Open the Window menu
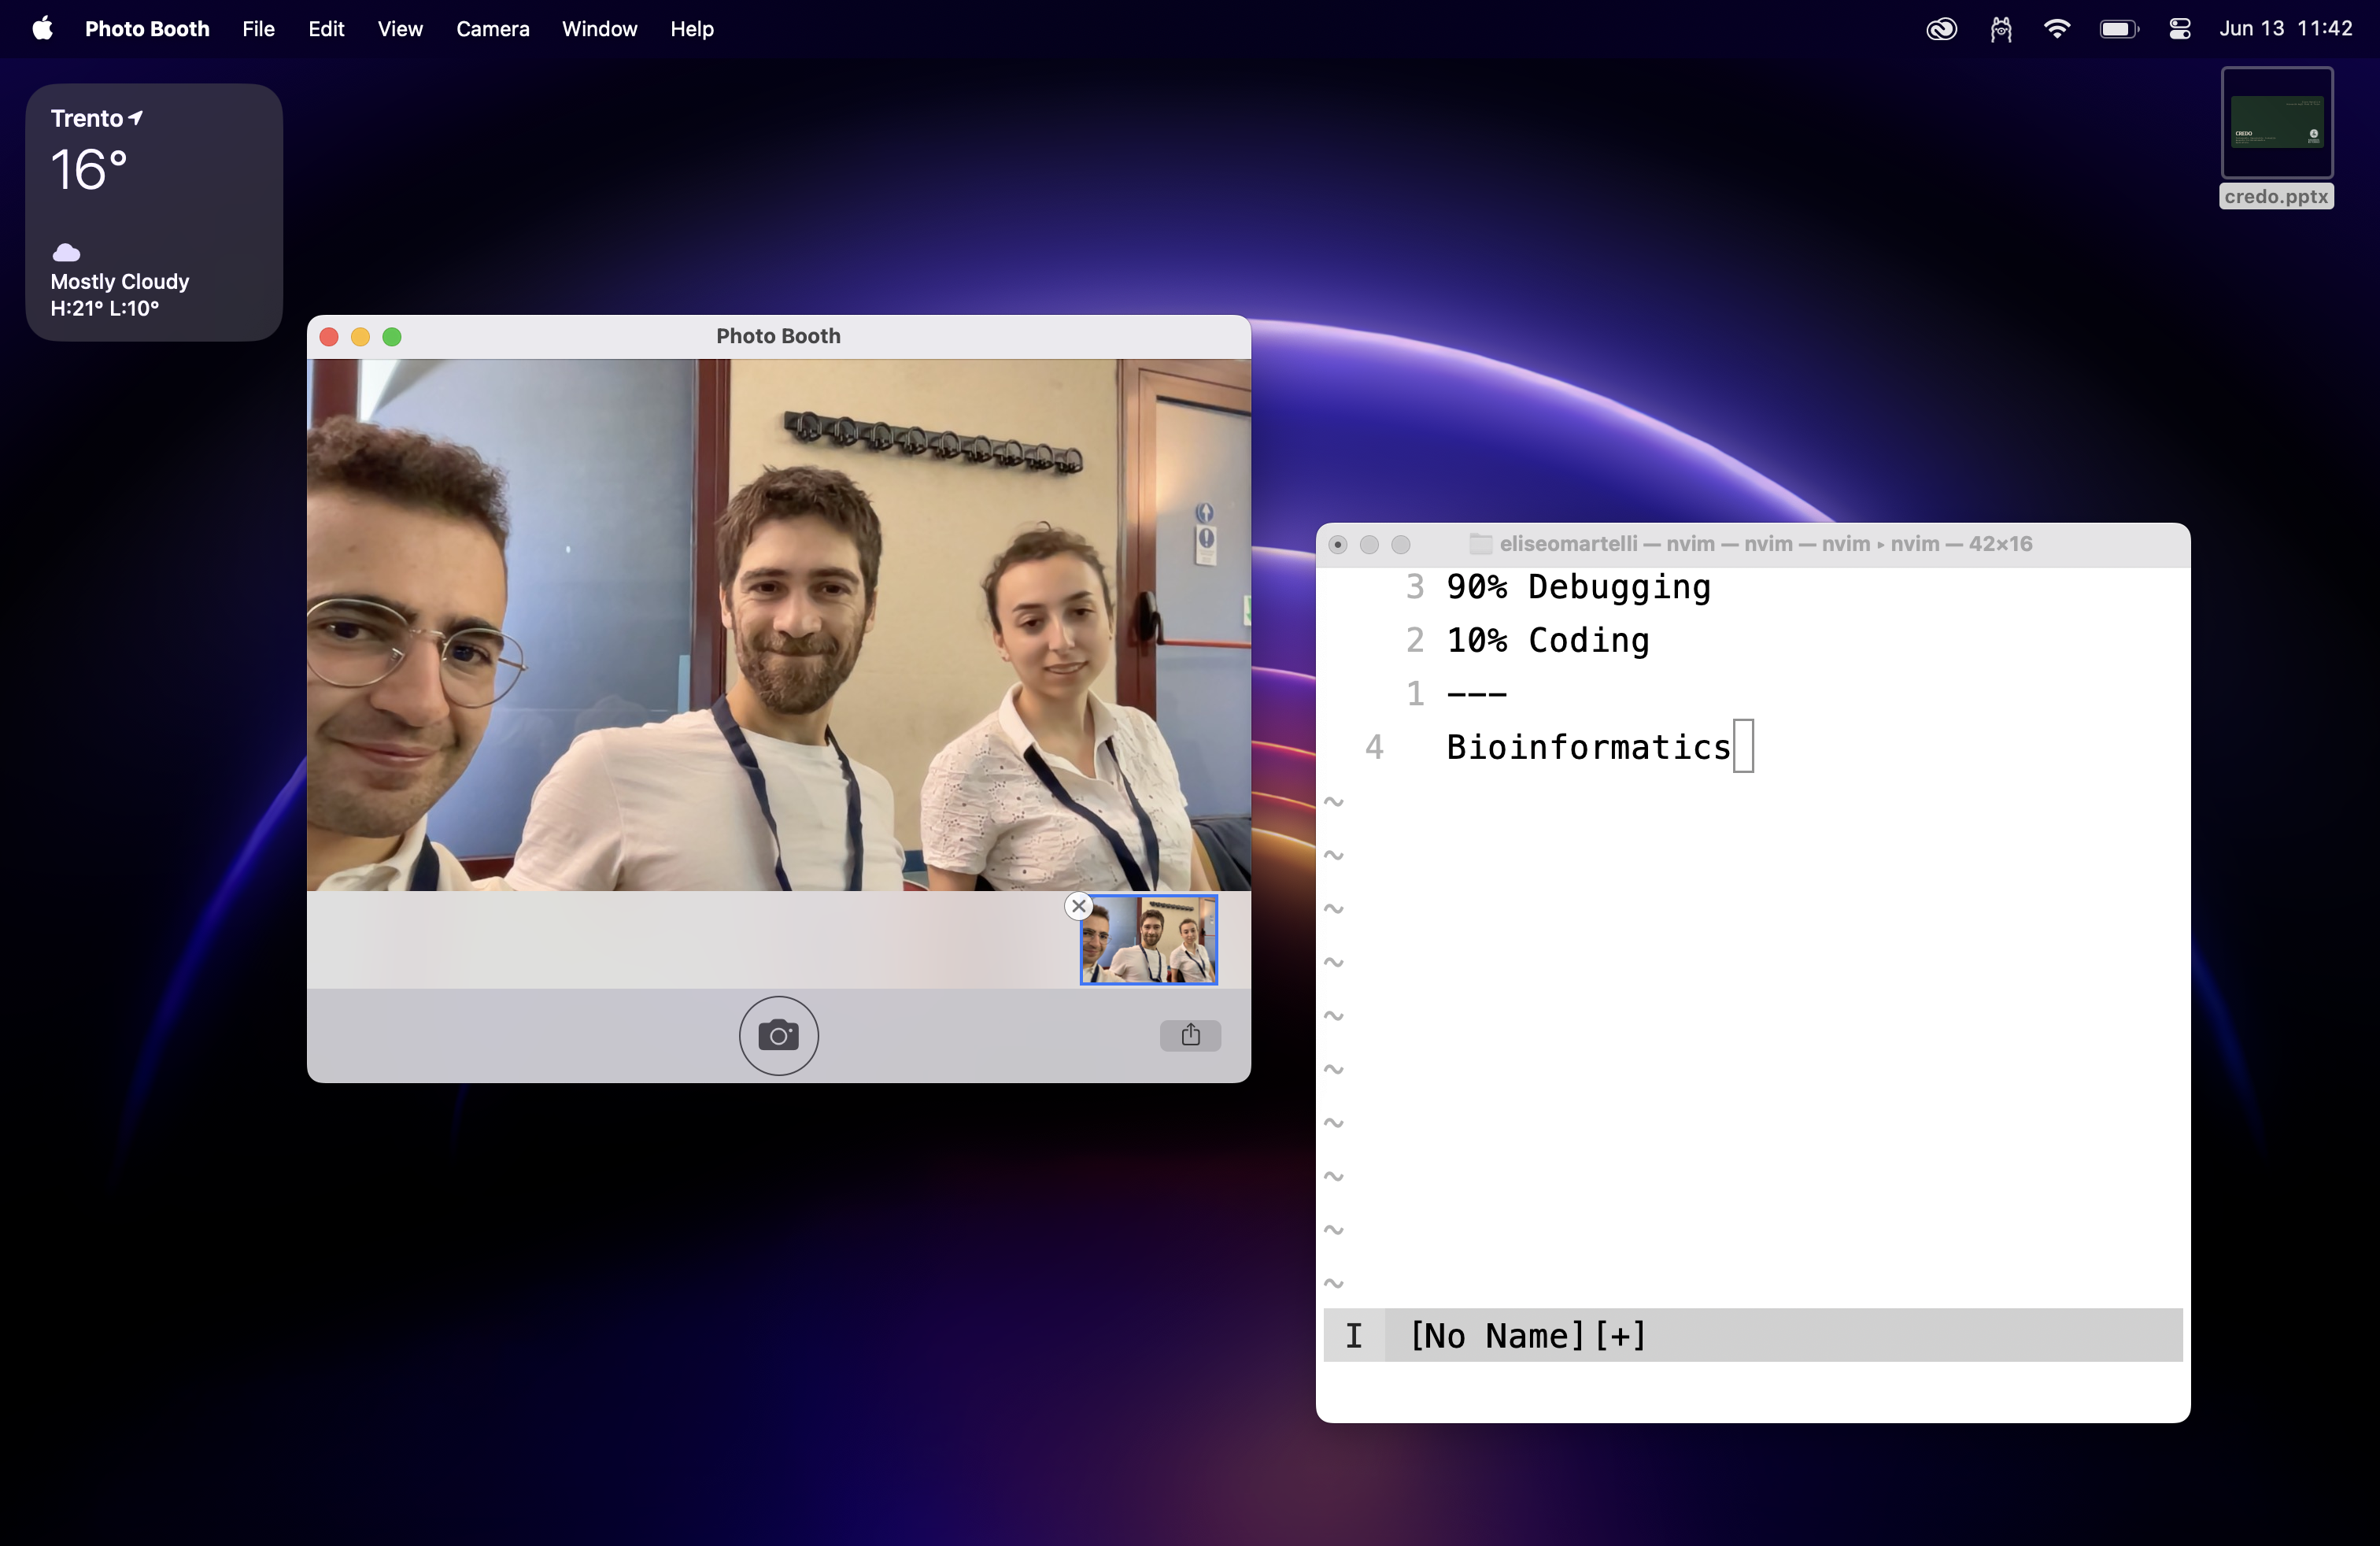2380x1546 pixels. tap(599, 28)
